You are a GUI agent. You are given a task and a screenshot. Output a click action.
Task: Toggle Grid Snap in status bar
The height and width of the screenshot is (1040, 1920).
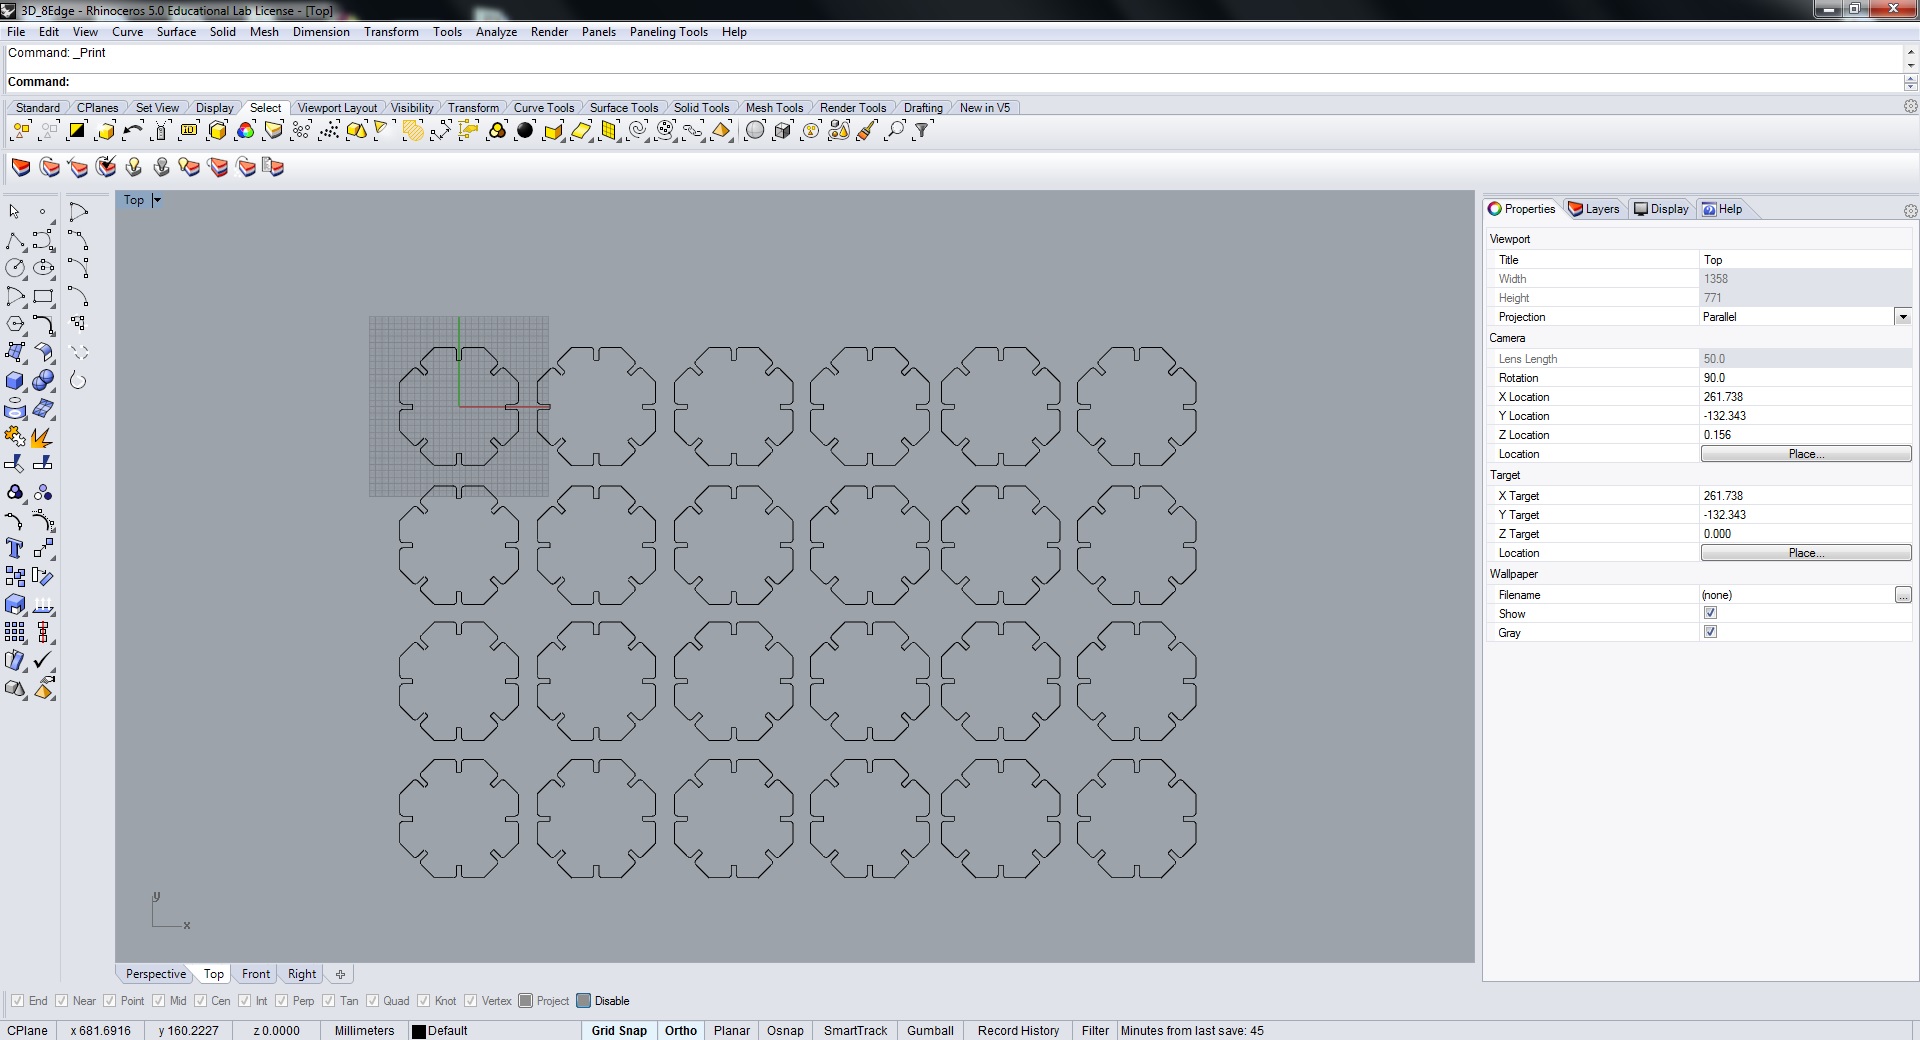[619, 1031]
